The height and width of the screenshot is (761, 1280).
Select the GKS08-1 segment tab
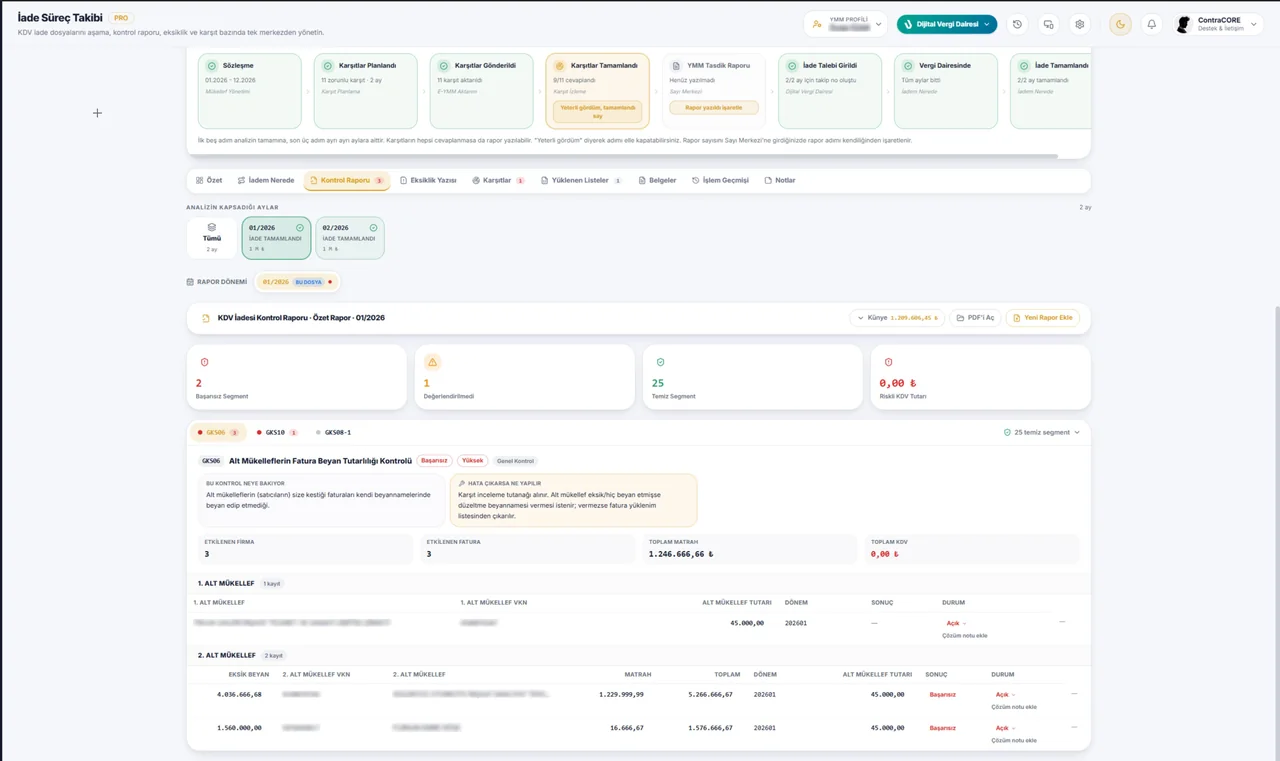click(x=333, y=433)
